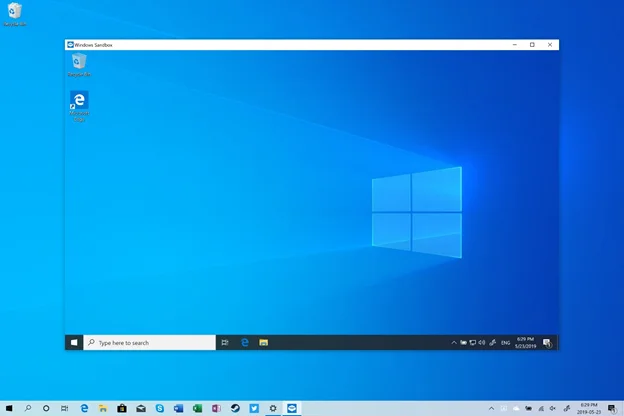
Task: Open Word on host taskbar
Action: coord(178,408)
